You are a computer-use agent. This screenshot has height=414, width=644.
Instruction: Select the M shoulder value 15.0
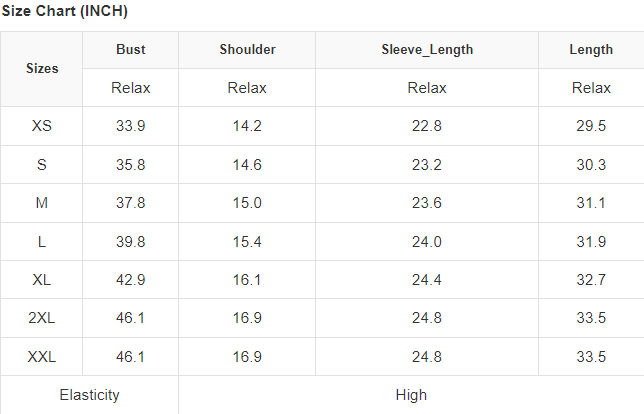coord(247,203)
